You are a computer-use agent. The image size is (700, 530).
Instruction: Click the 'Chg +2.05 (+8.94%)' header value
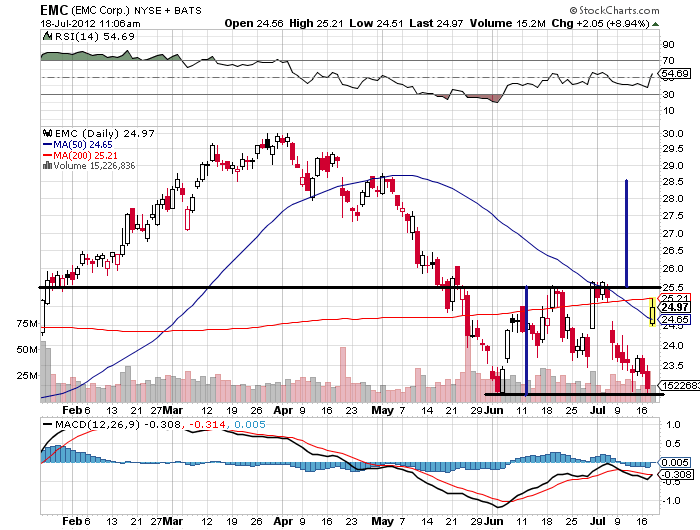point(600,23)
